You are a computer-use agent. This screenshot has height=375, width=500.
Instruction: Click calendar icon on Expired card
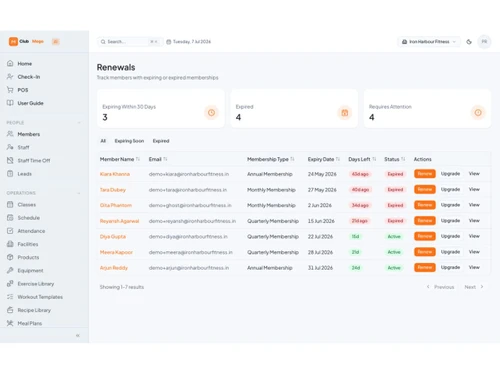tap(345, 113)
